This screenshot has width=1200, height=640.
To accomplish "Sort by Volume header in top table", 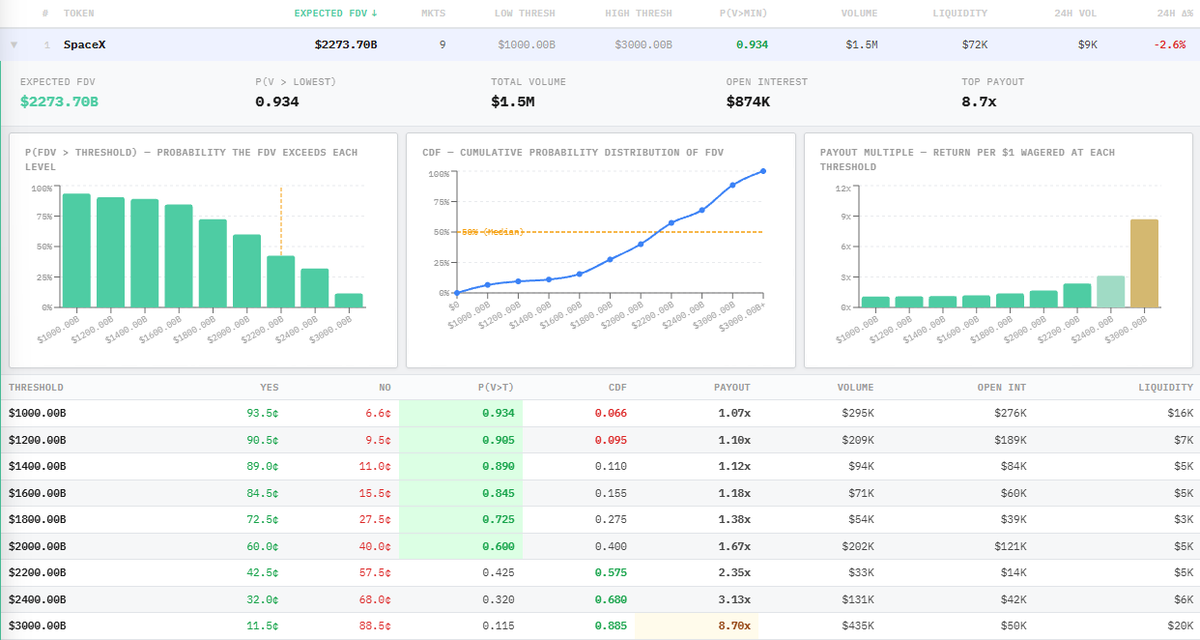I will 858,14.
